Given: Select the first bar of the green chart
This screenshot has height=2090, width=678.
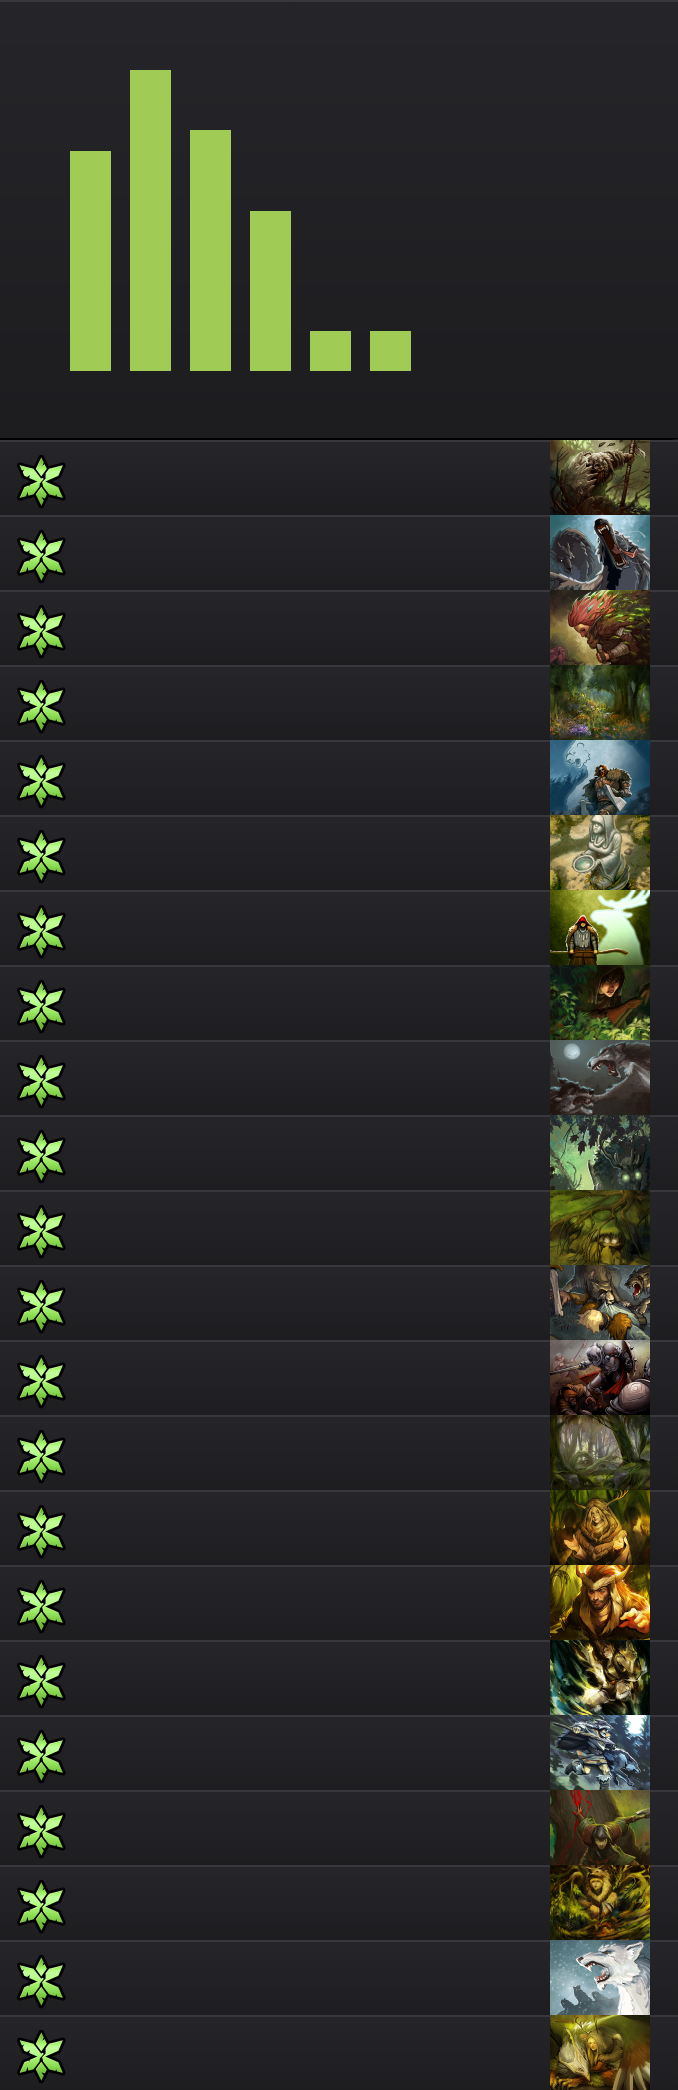Looking at the screenshot, I should [x=90, y=261].
